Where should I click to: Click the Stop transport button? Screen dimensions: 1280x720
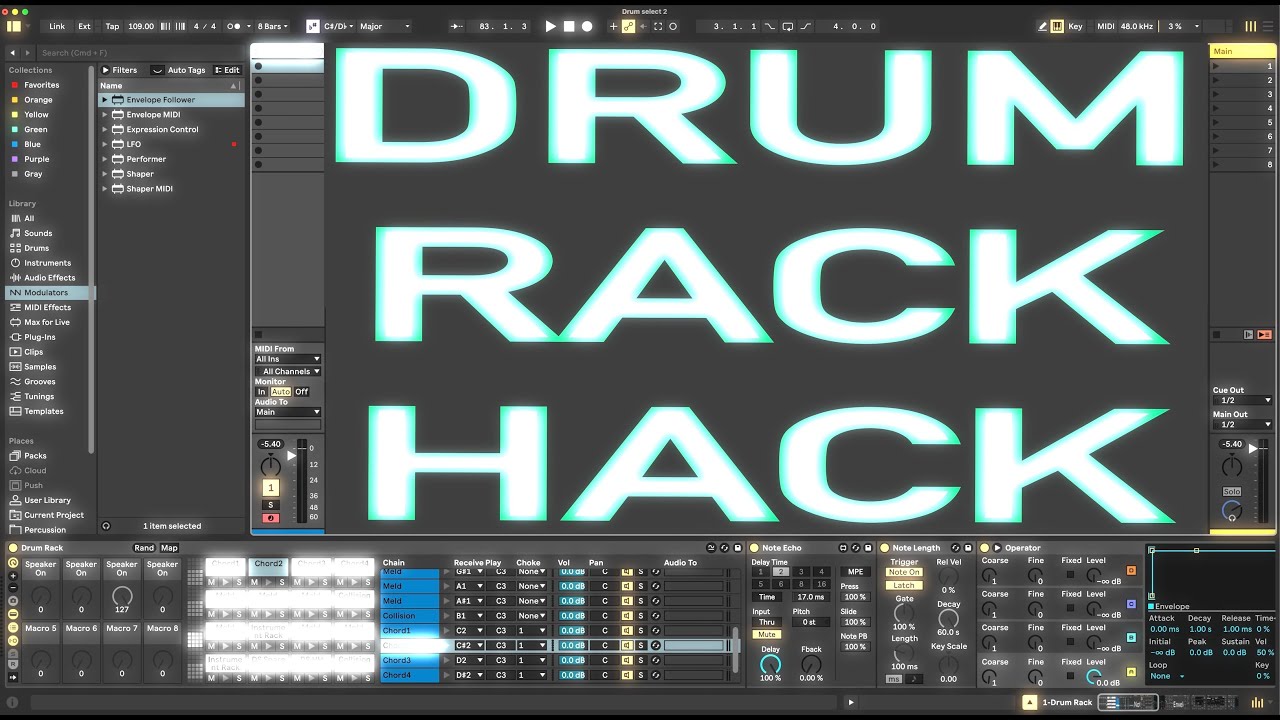pos(569,27)
